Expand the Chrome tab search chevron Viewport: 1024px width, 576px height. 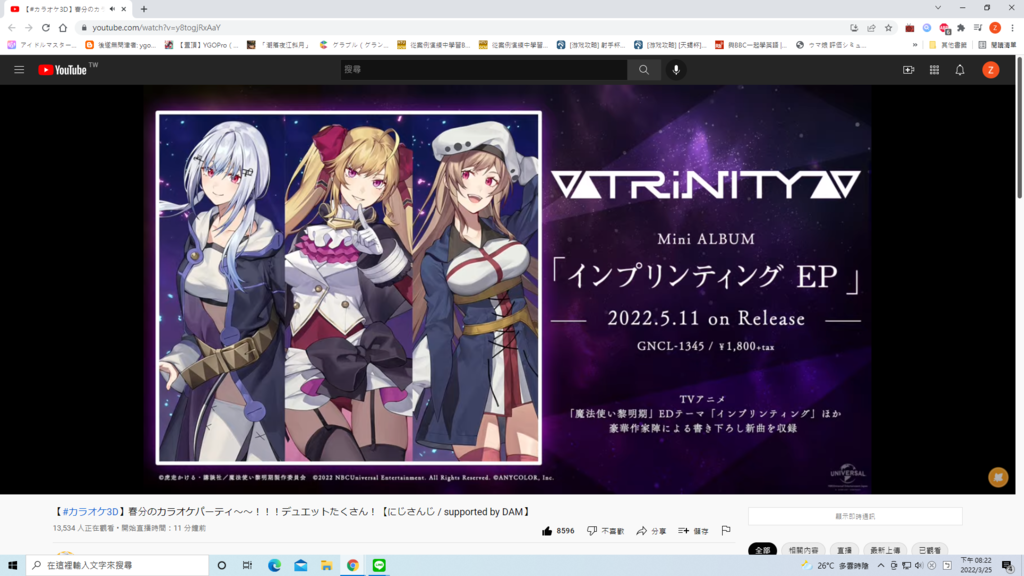pos(938,8)
